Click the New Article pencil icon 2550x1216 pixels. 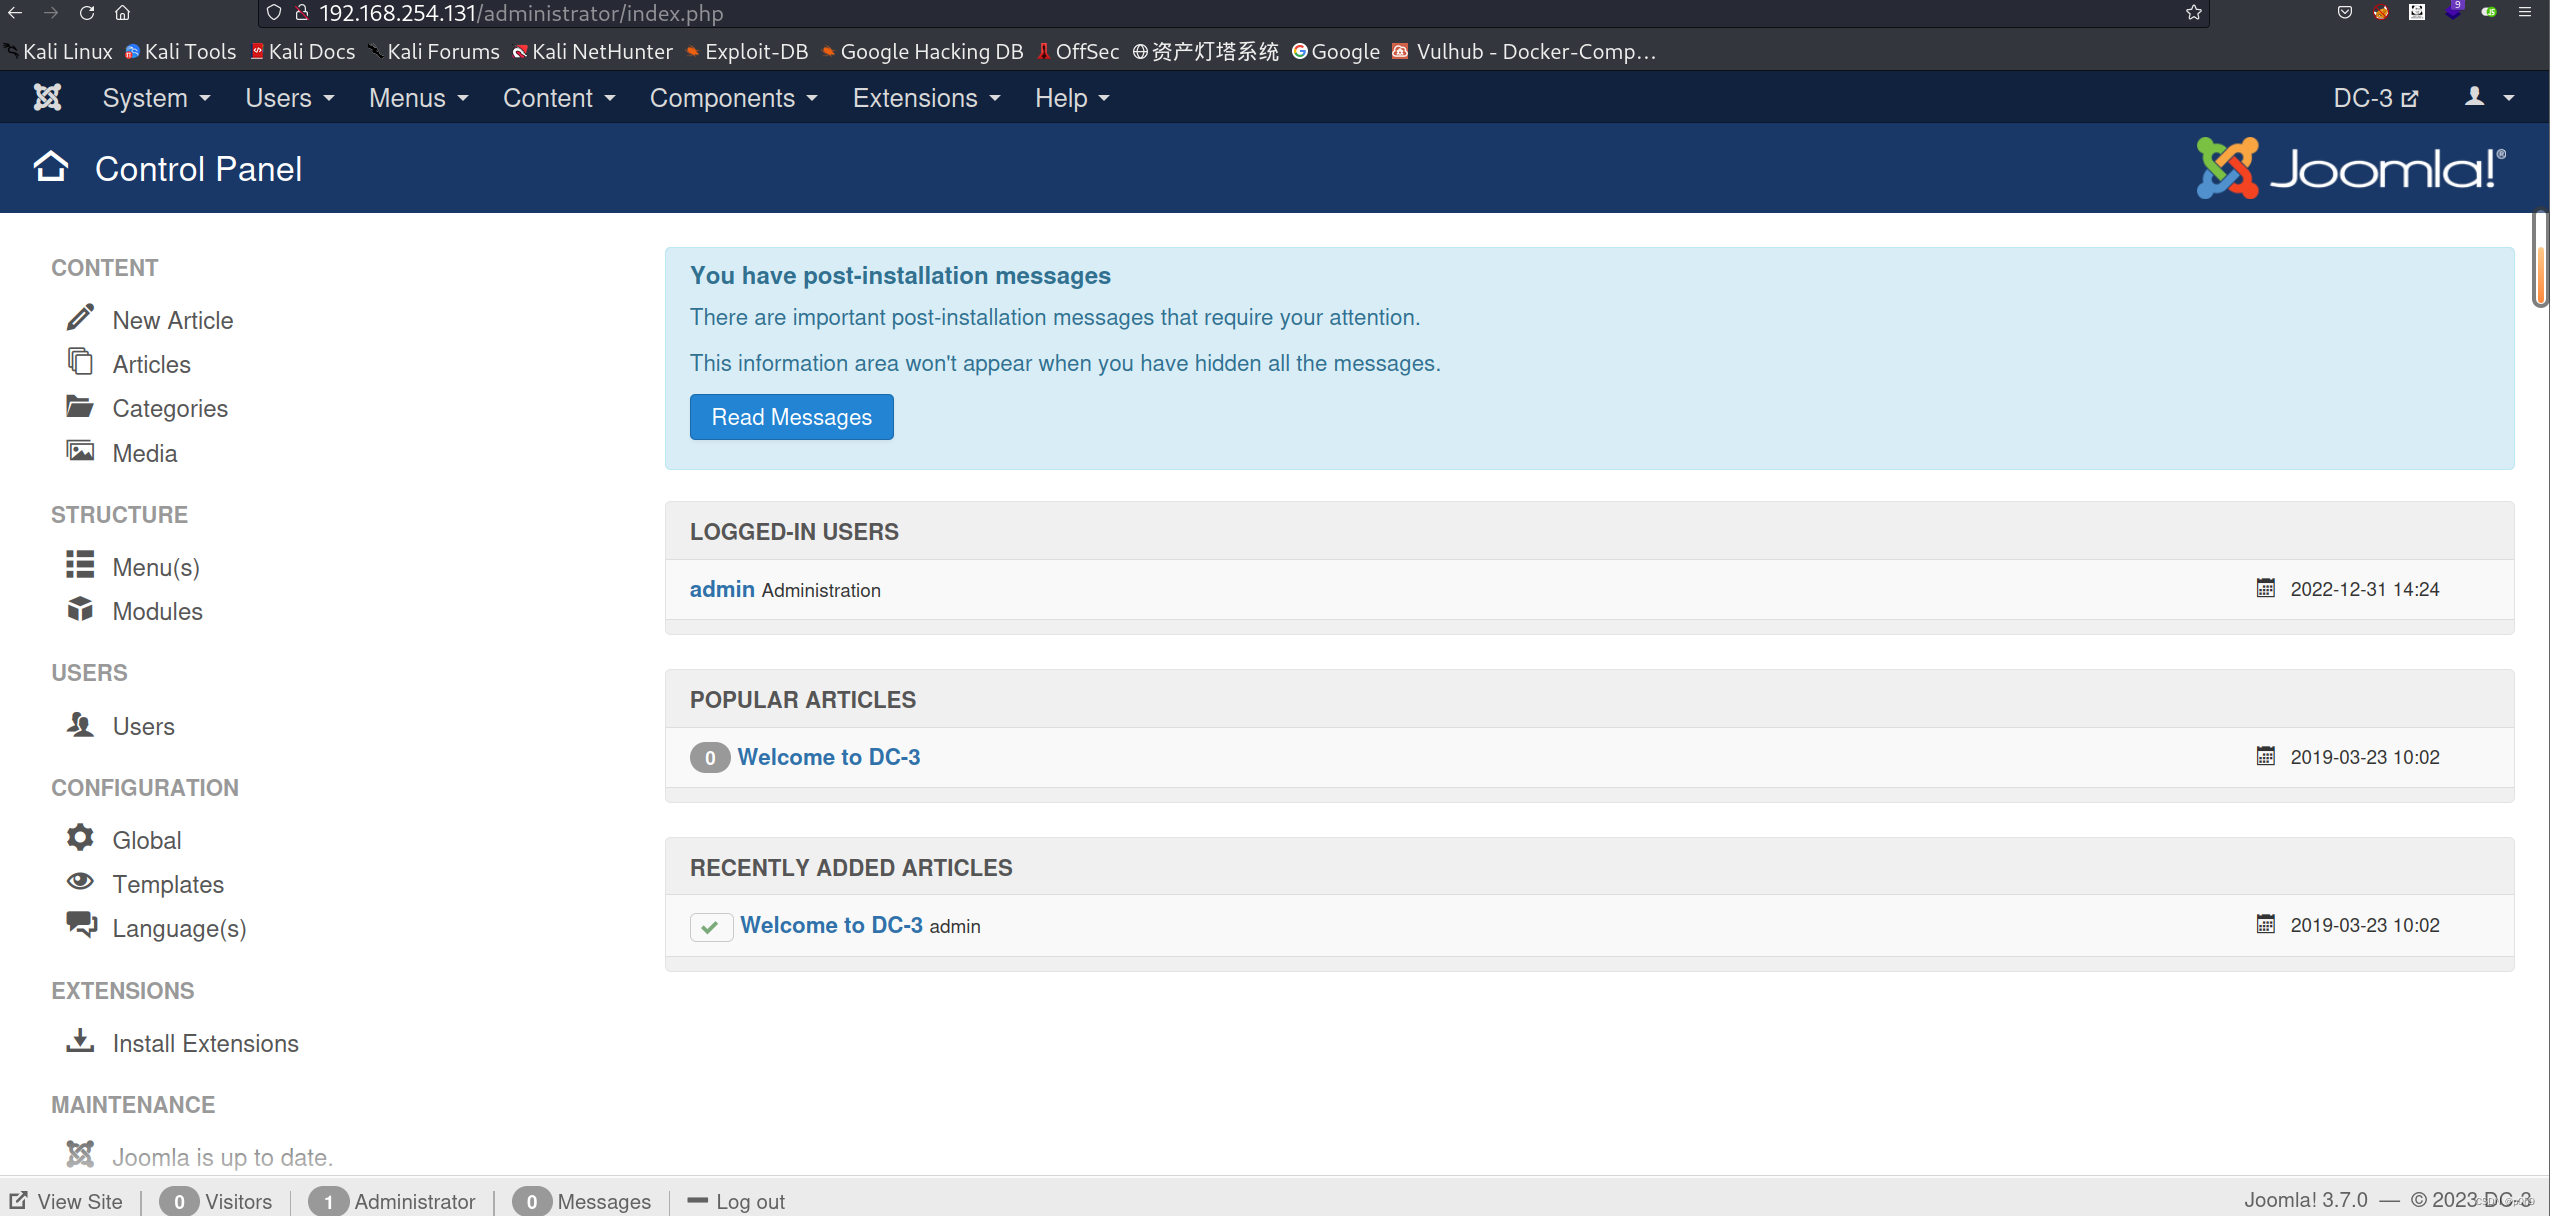80,318
